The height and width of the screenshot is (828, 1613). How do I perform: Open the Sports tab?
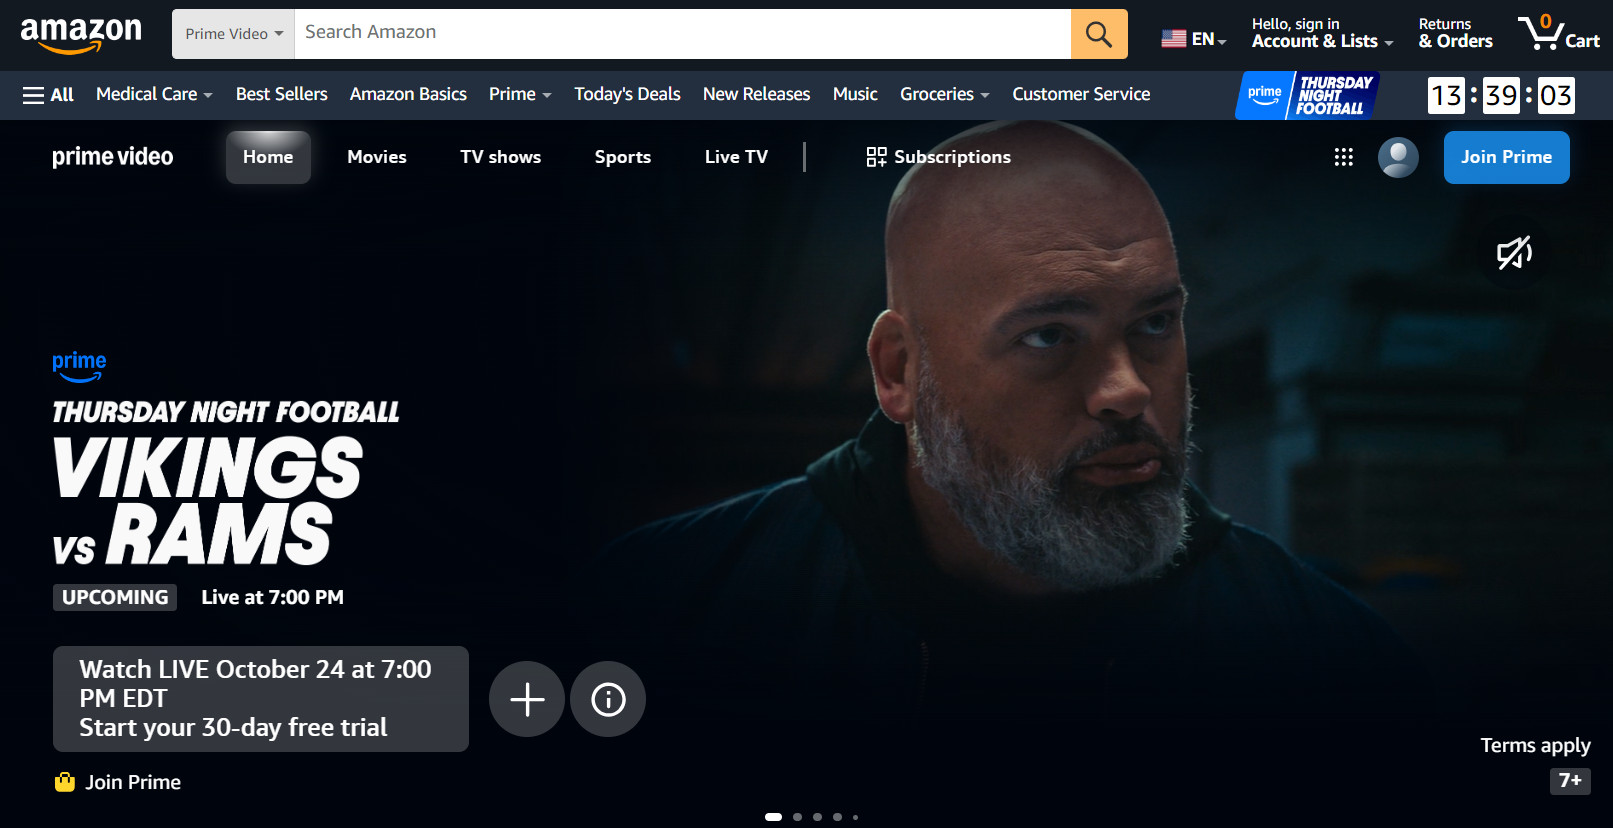pyautogui.click(x=622, y=157)
